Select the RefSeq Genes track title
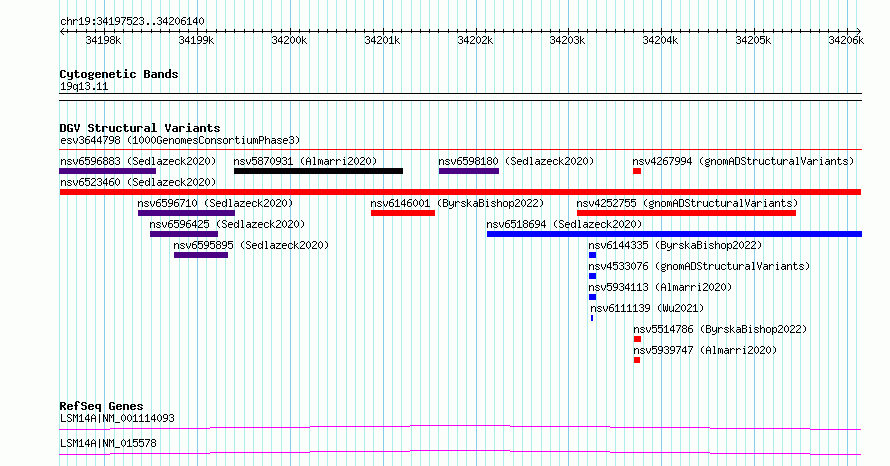This screenshot has height=466, width=890. click(101, 406)
